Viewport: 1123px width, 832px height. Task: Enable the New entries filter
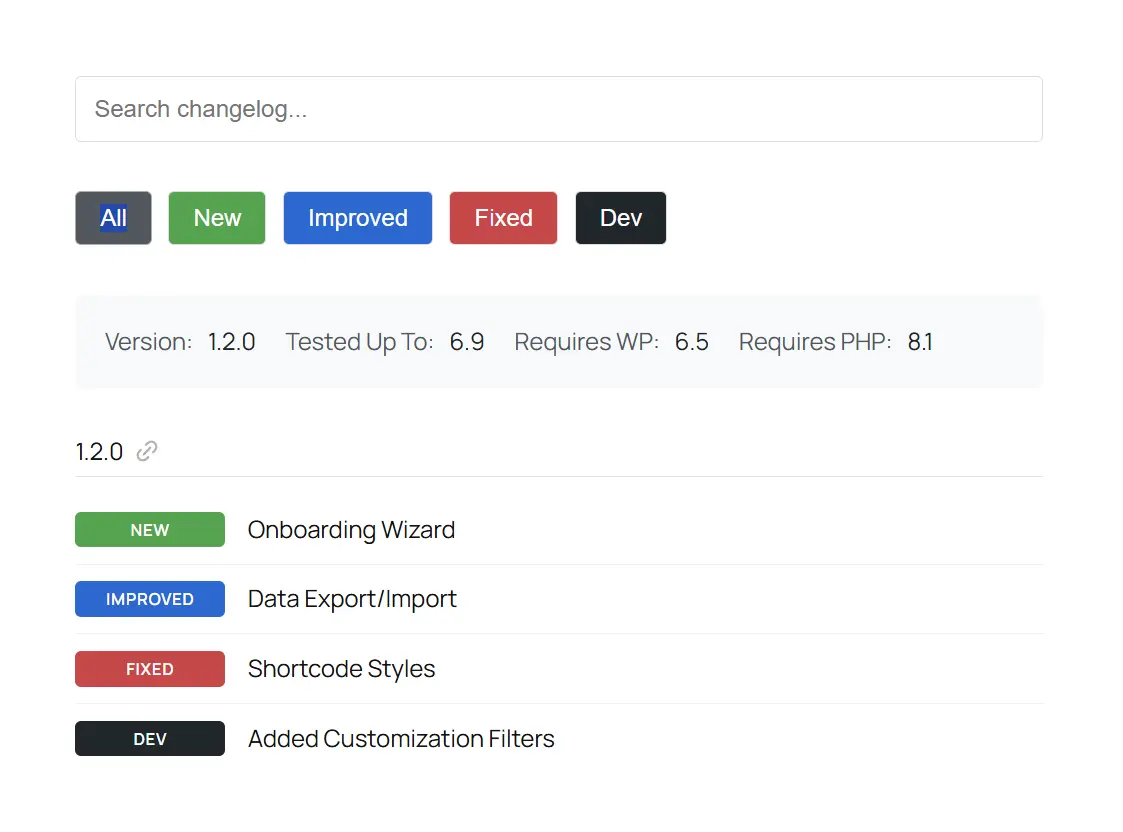[x=216, y=218]
